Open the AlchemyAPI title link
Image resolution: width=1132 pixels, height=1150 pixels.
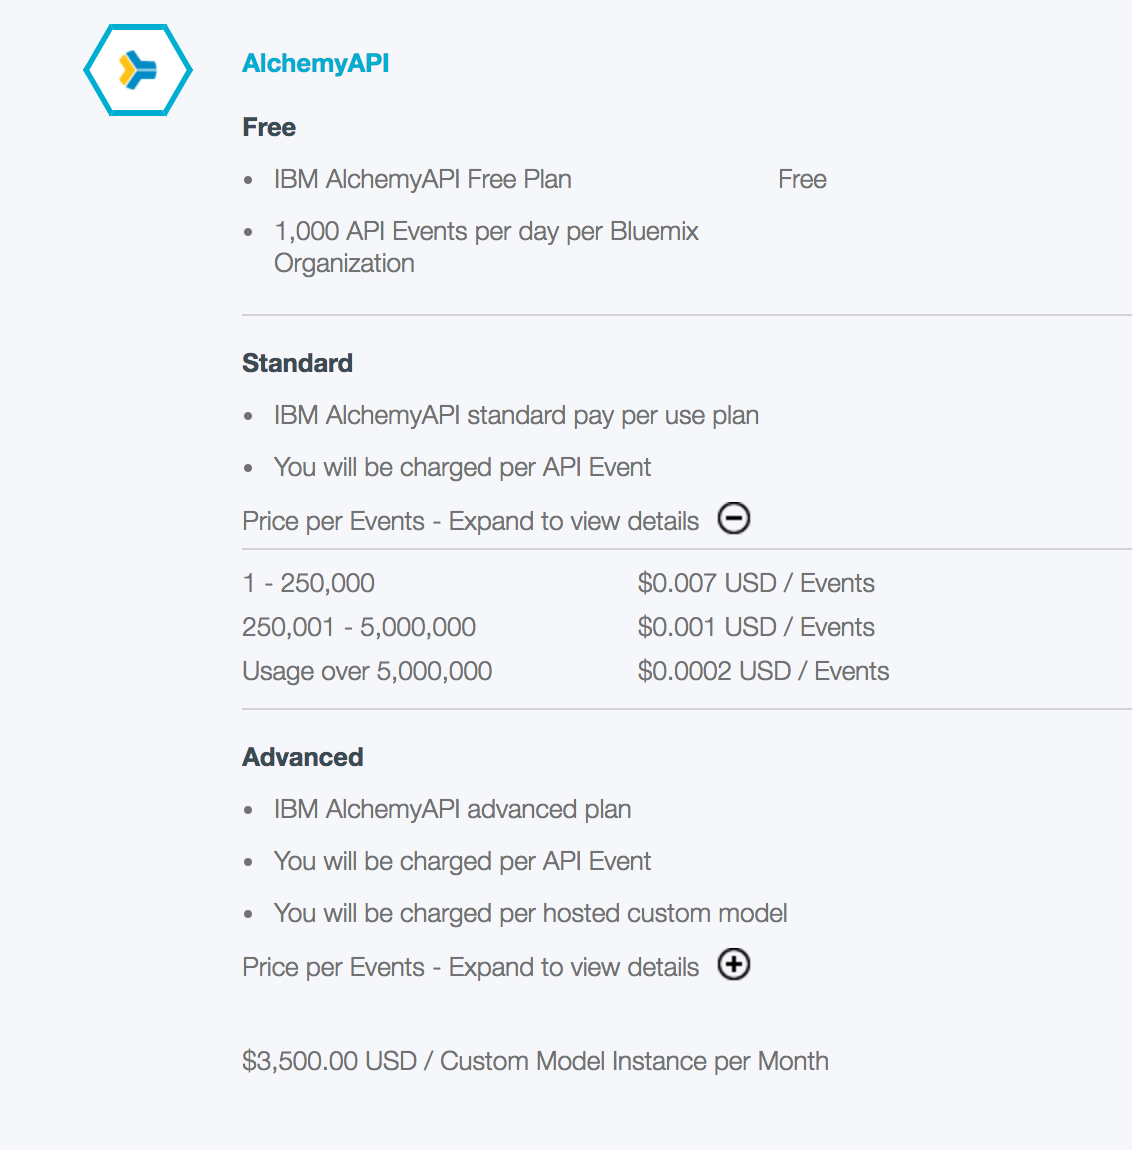point(315,64)
